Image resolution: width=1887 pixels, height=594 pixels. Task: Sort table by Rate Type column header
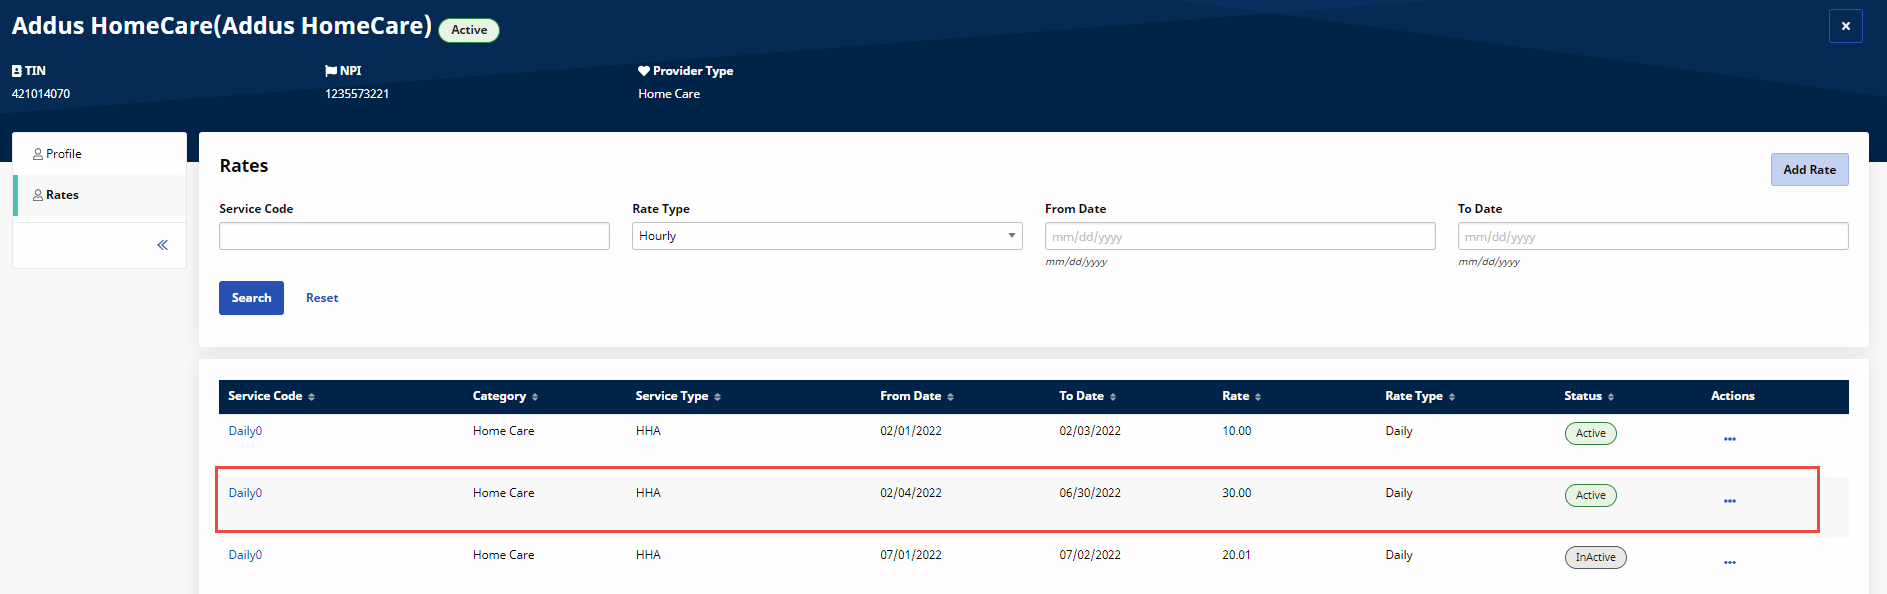click(1420, 396)
